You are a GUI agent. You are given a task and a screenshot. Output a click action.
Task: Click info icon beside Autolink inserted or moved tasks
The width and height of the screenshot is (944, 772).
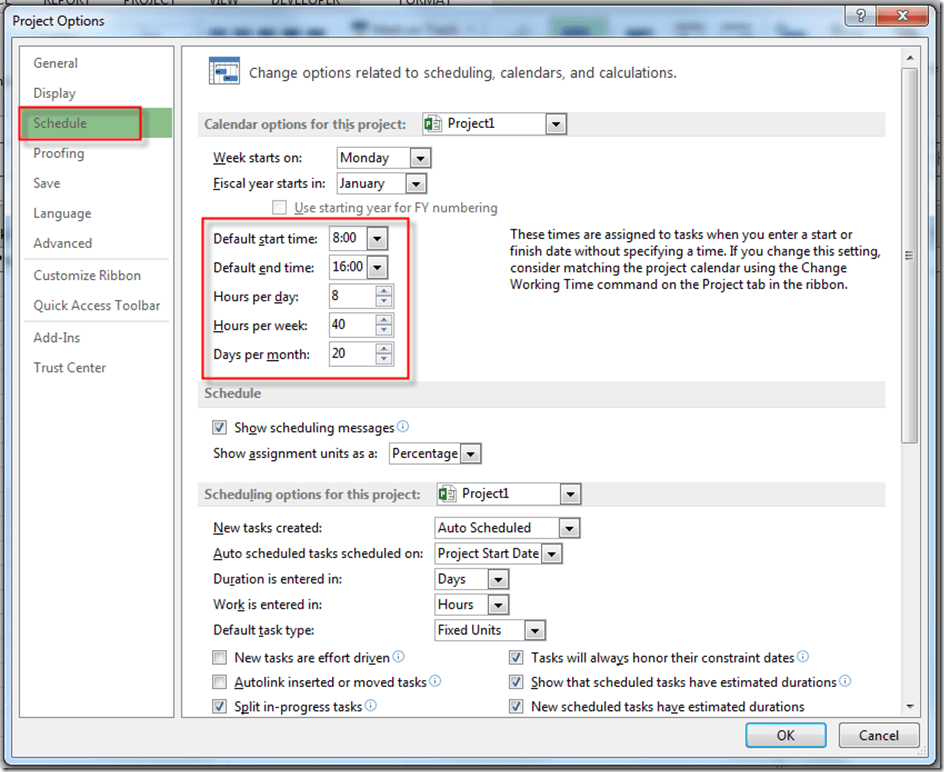click(x=435, y=681)
